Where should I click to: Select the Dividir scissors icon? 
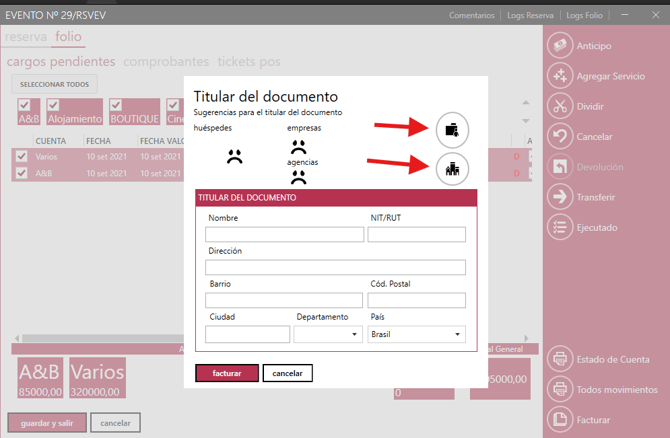point(560,106)
